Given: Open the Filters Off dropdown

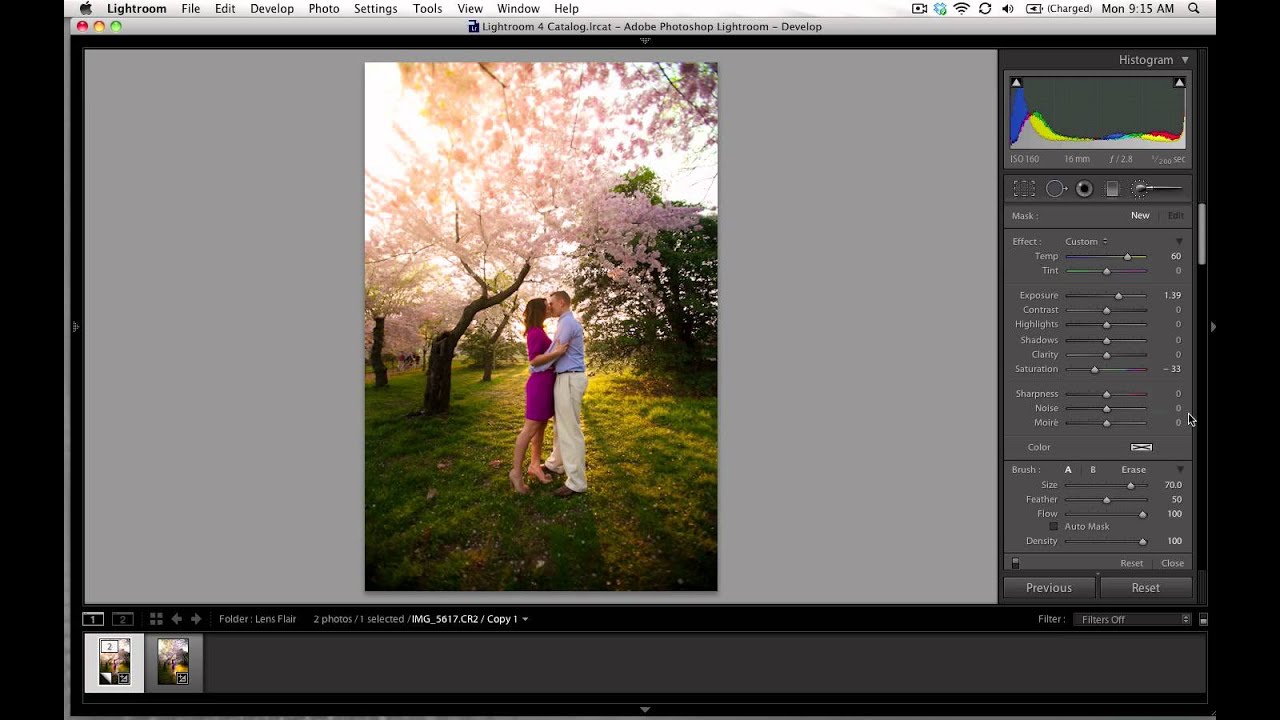Looking at the screenshot, I should 1133,619.
